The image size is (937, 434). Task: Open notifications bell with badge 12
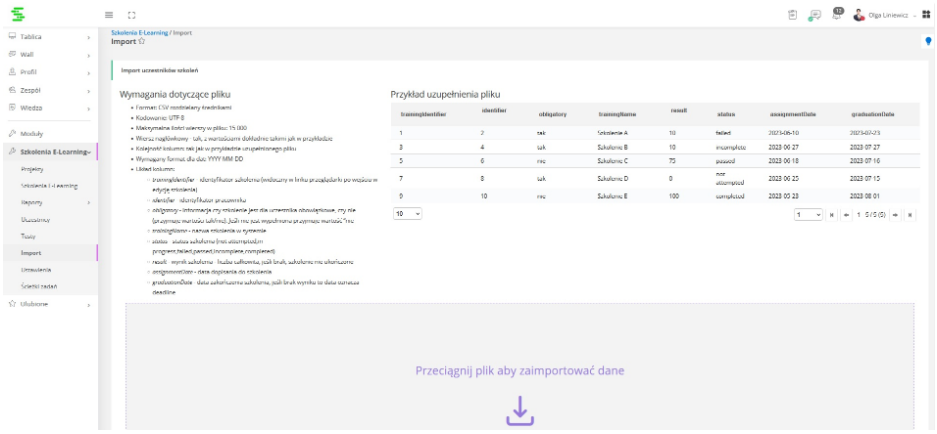tap(837, 15)
